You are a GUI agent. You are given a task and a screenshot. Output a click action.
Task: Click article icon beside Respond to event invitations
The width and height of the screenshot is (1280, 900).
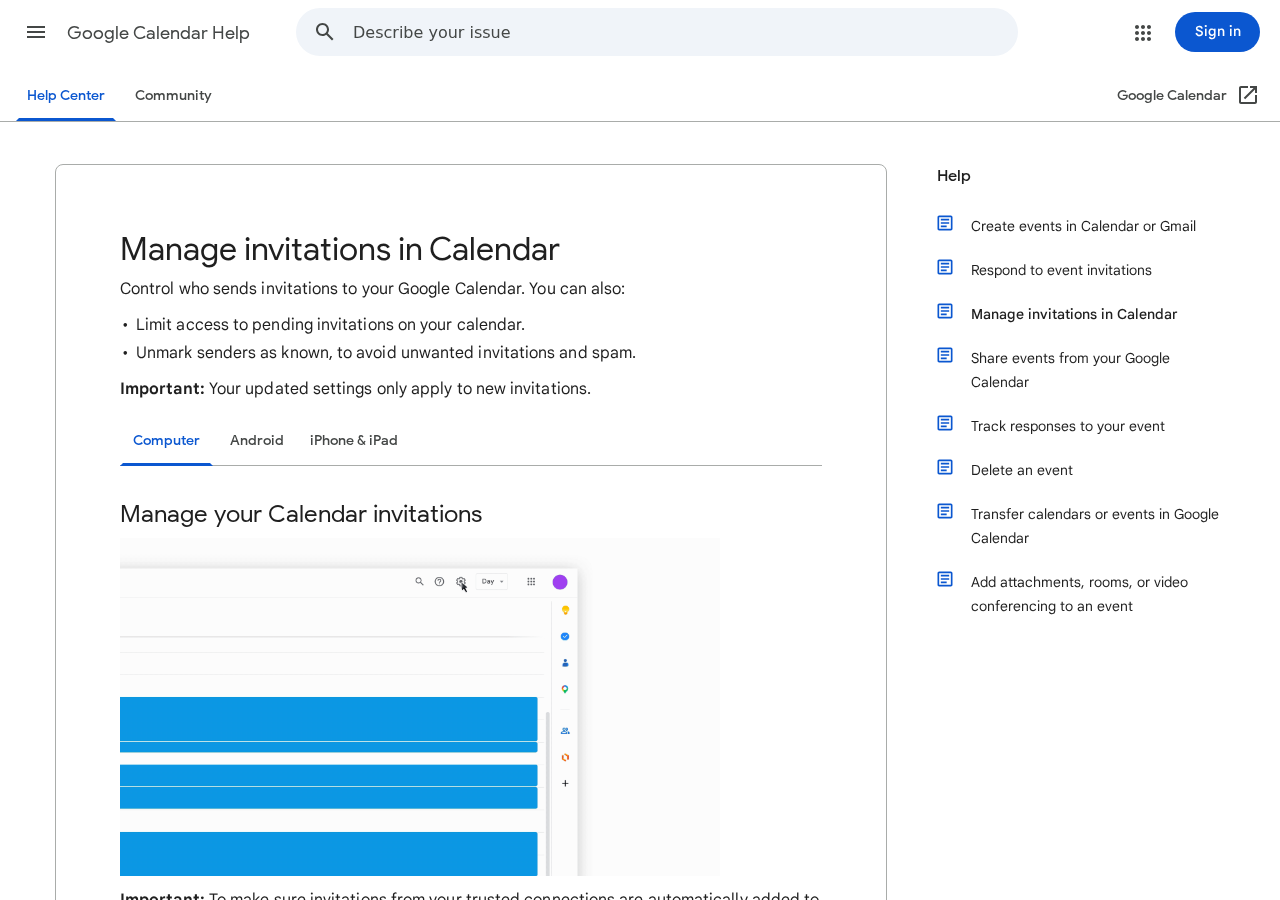point(945,267)
